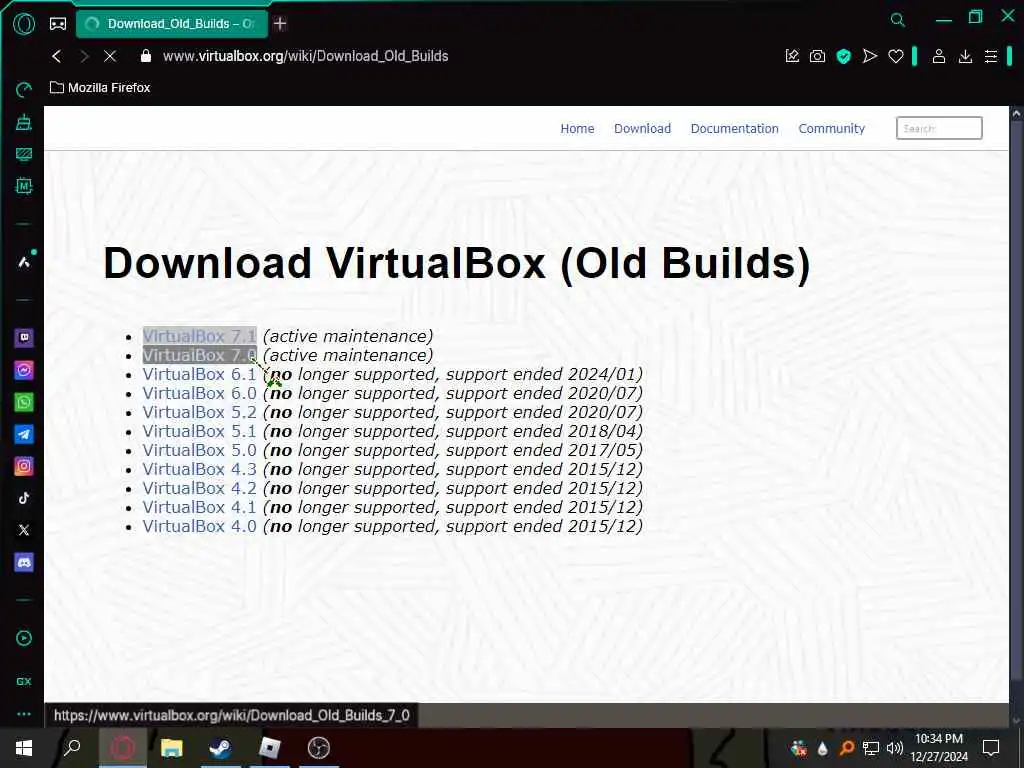The height and width of the screenshot is (768, 1024).
Task: Open Messenger in the sidebar
Action: tap(24, 370)
